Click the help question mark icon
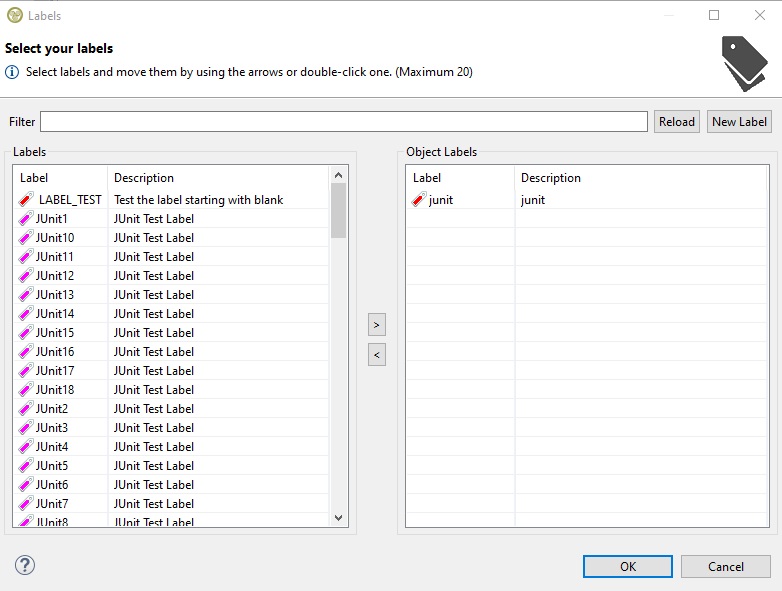The image size is (782, 591). click(x=25, y=565)
